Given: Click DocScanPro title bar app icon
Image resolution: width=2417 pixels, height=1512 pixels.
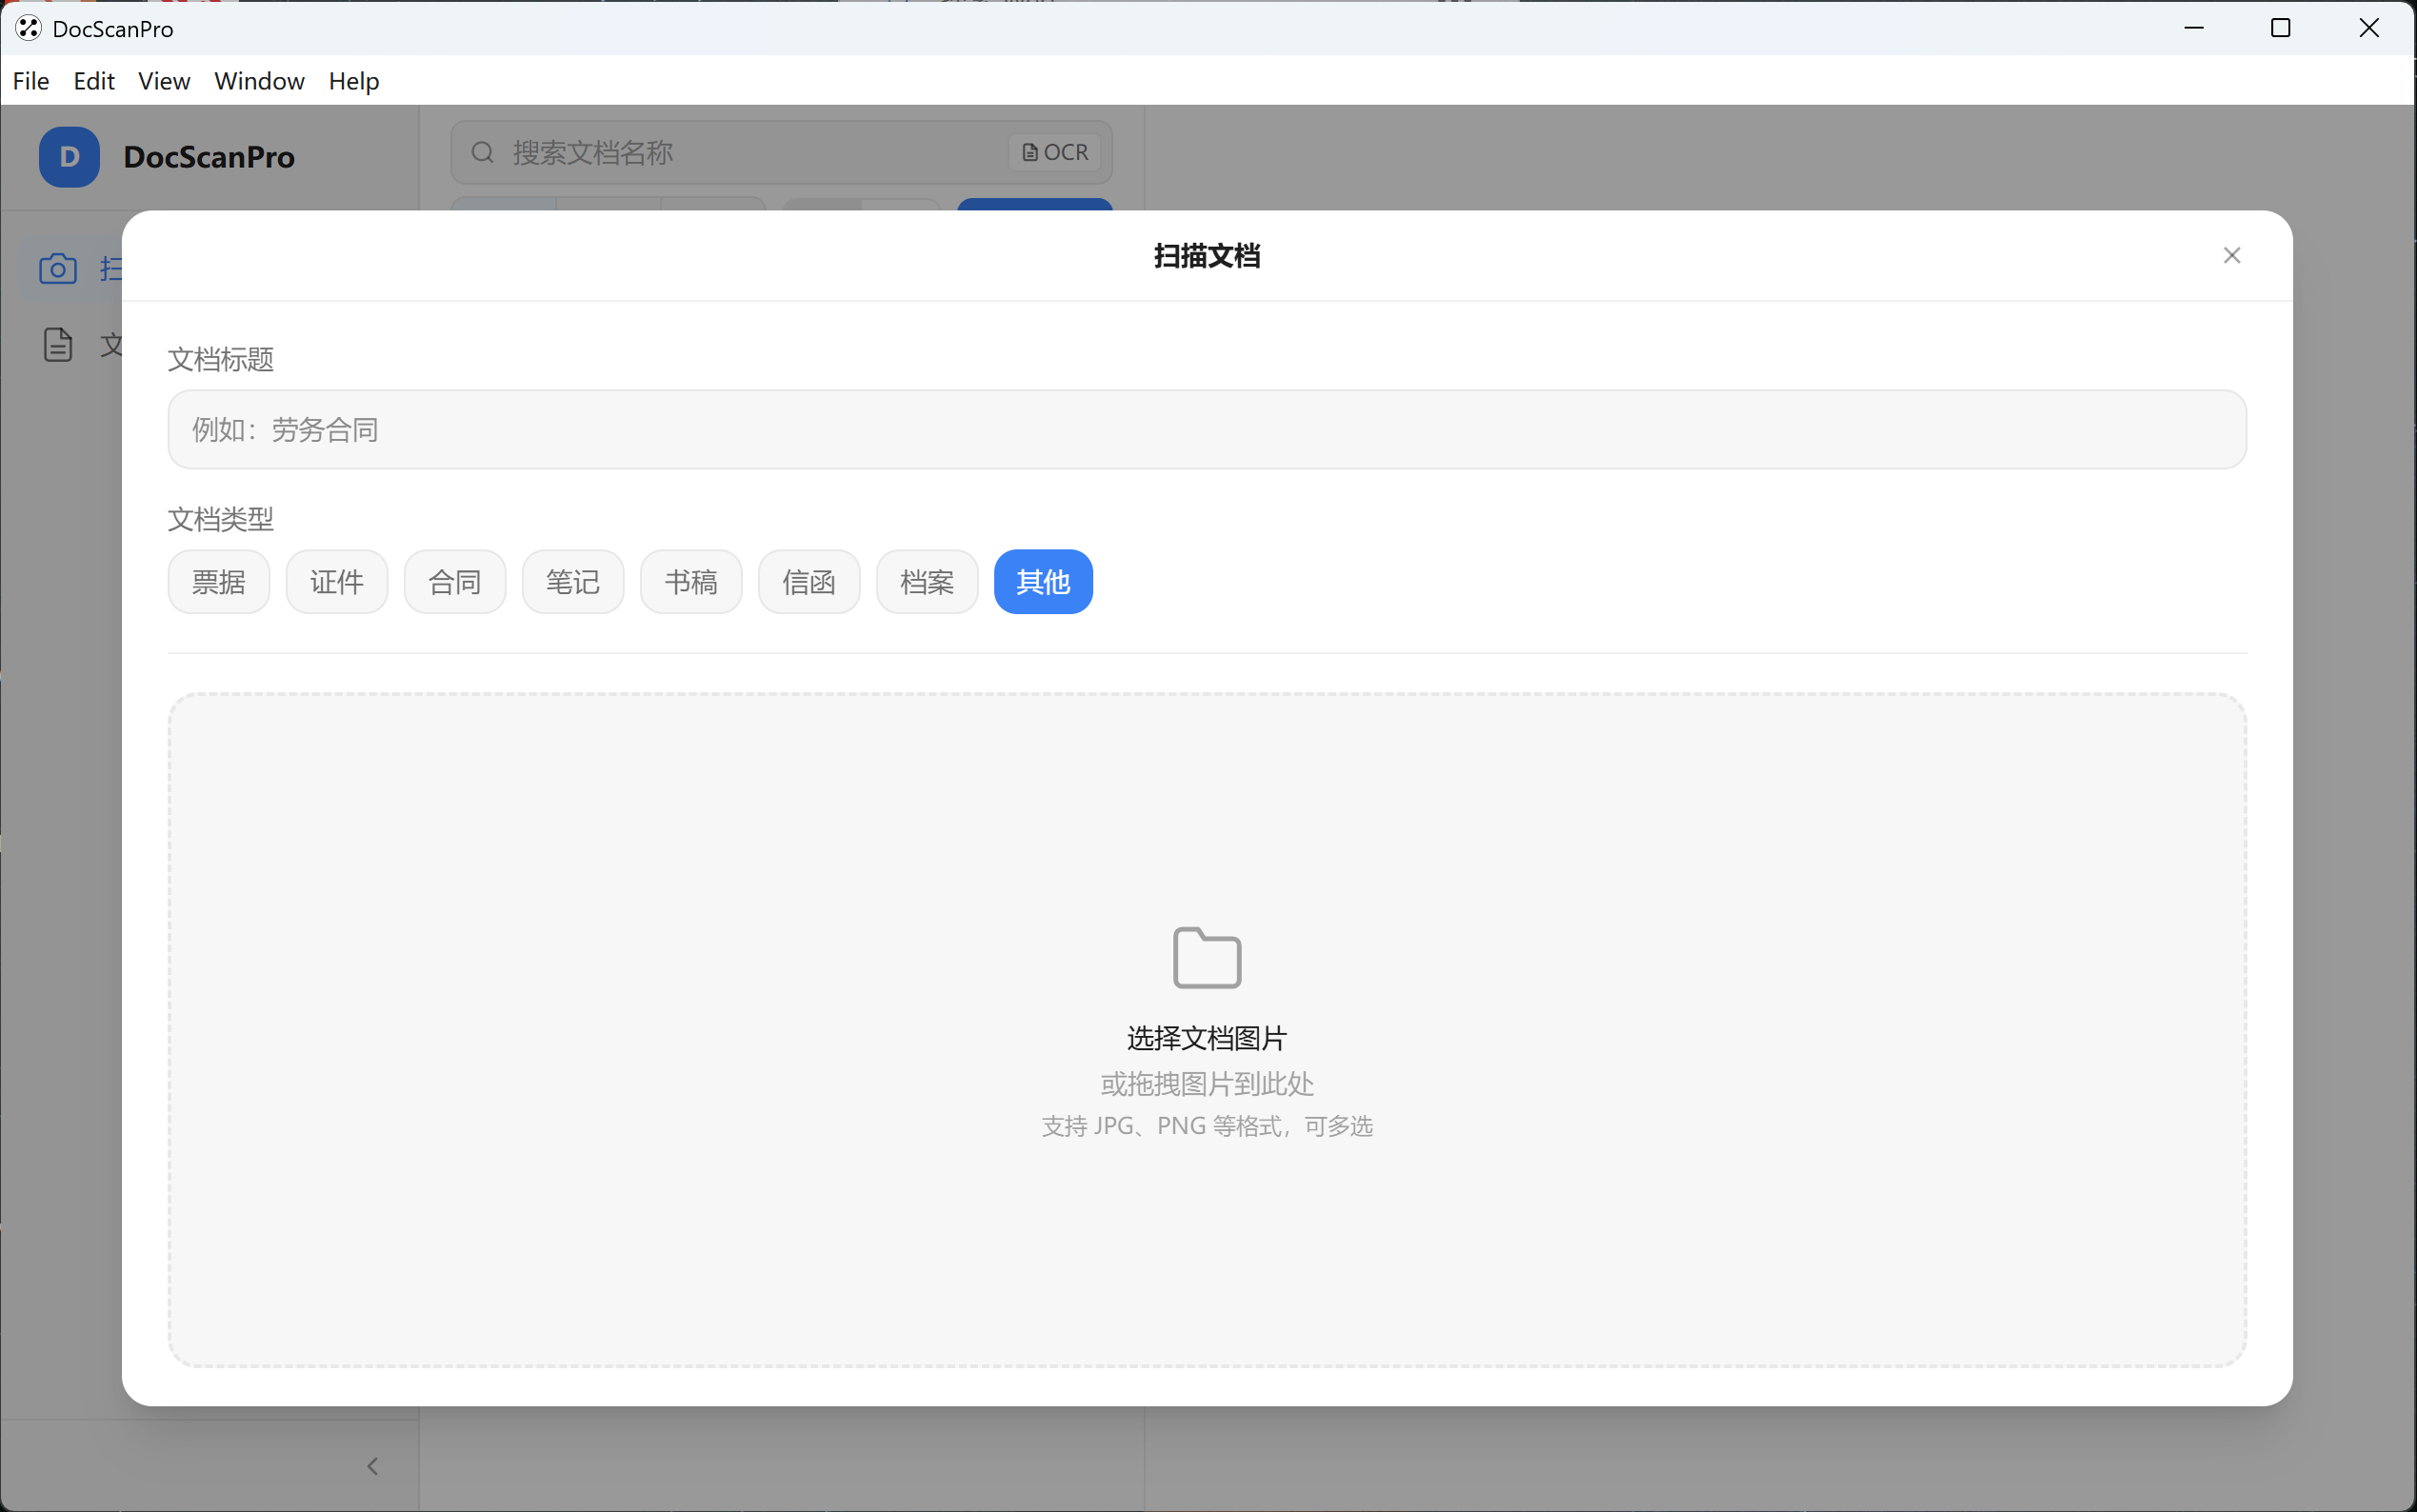Looking at the screenshot, I should [28, 28].
